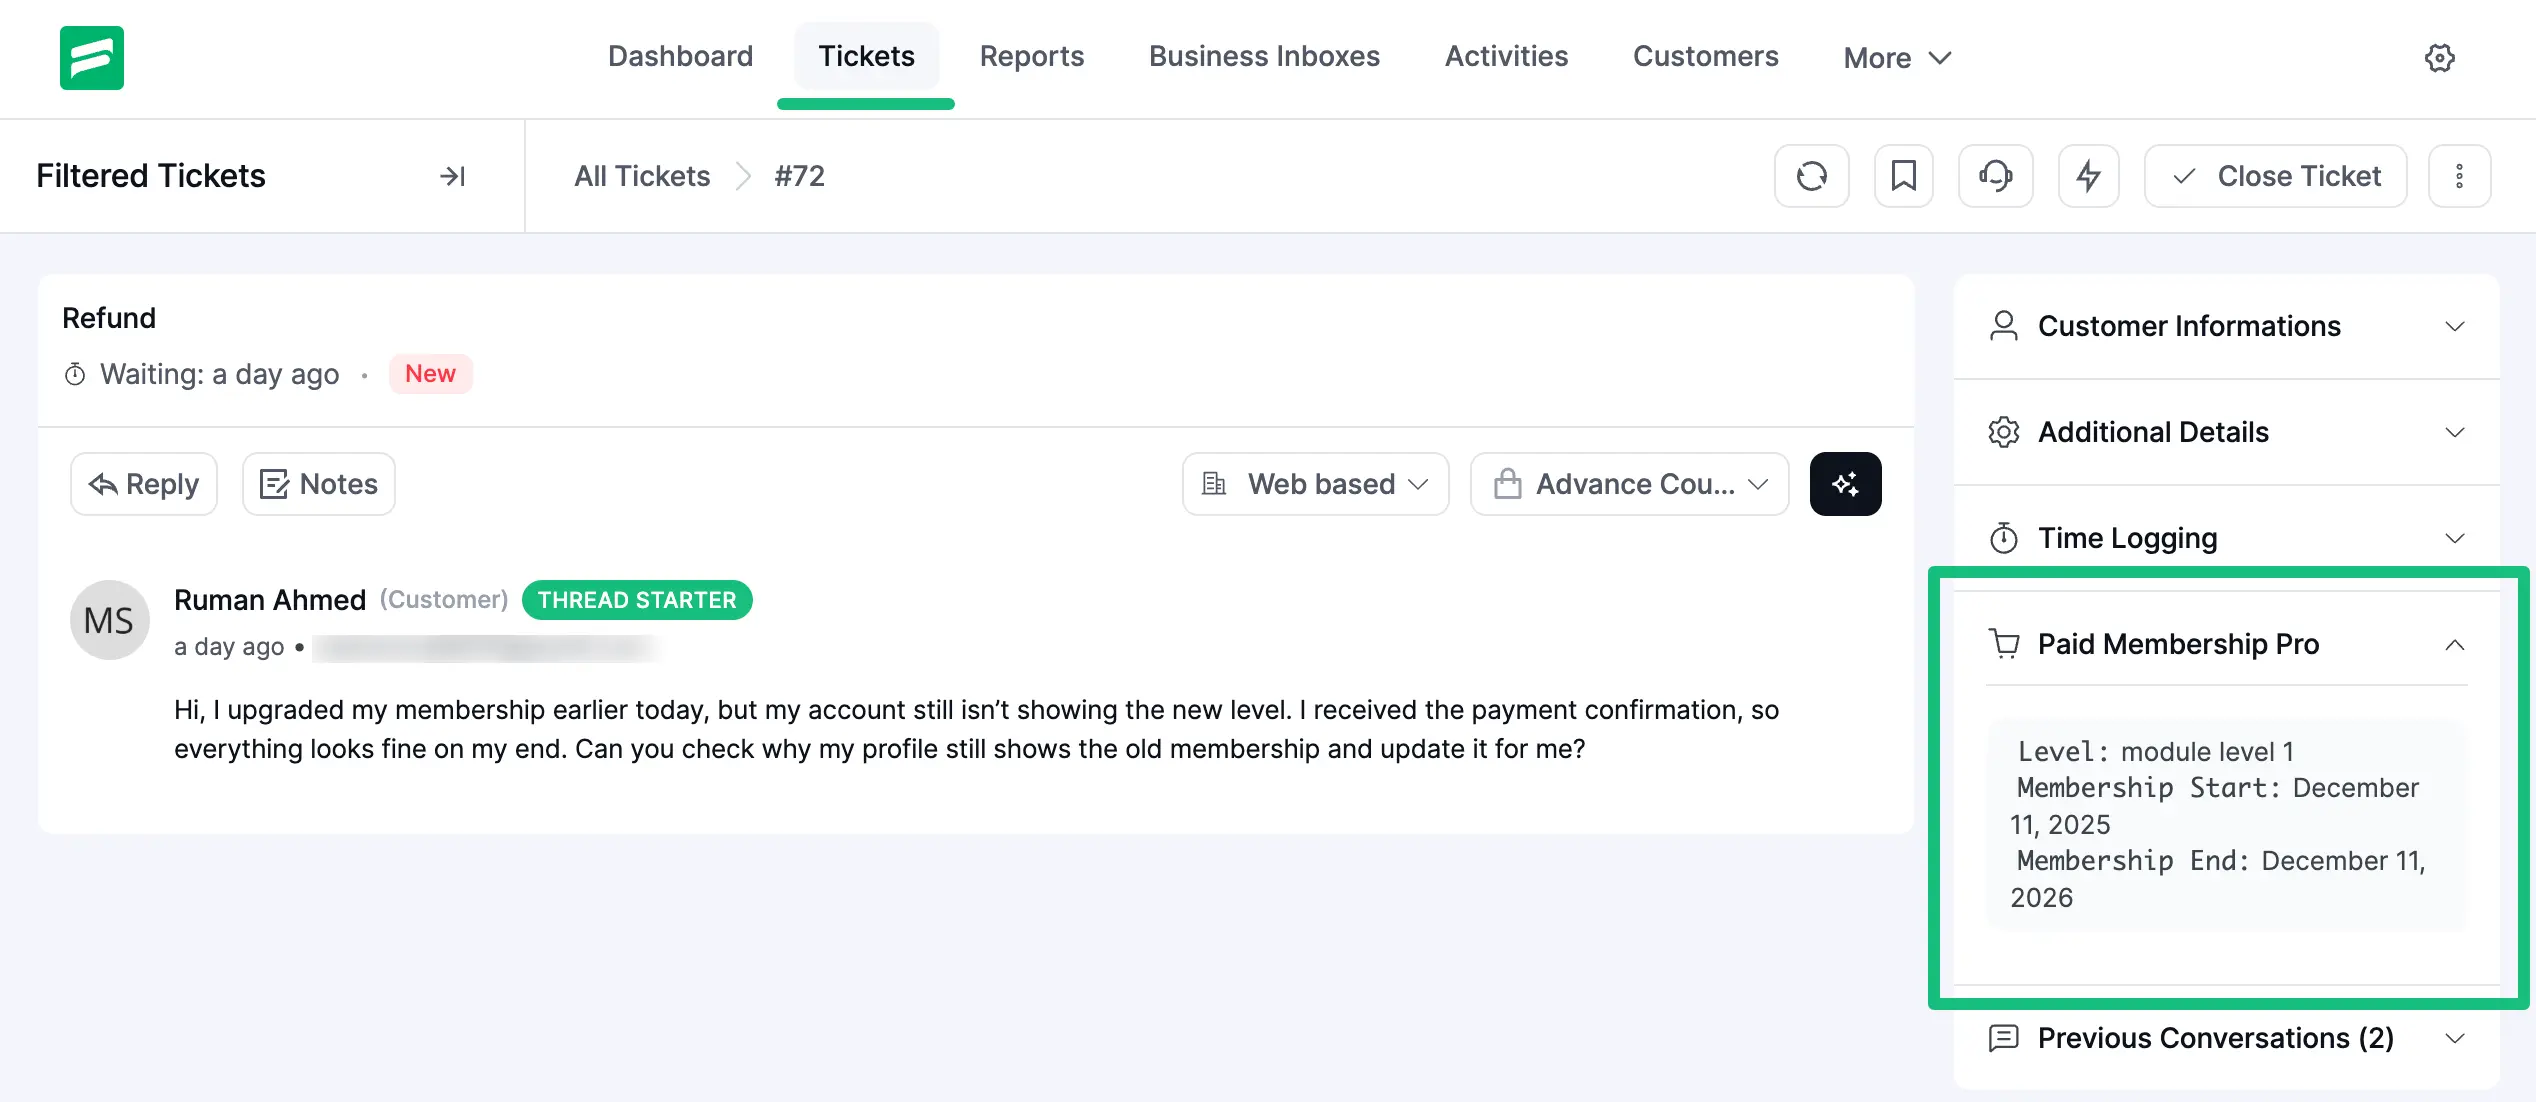Open settings via the gear icon

click(2440, 57)
